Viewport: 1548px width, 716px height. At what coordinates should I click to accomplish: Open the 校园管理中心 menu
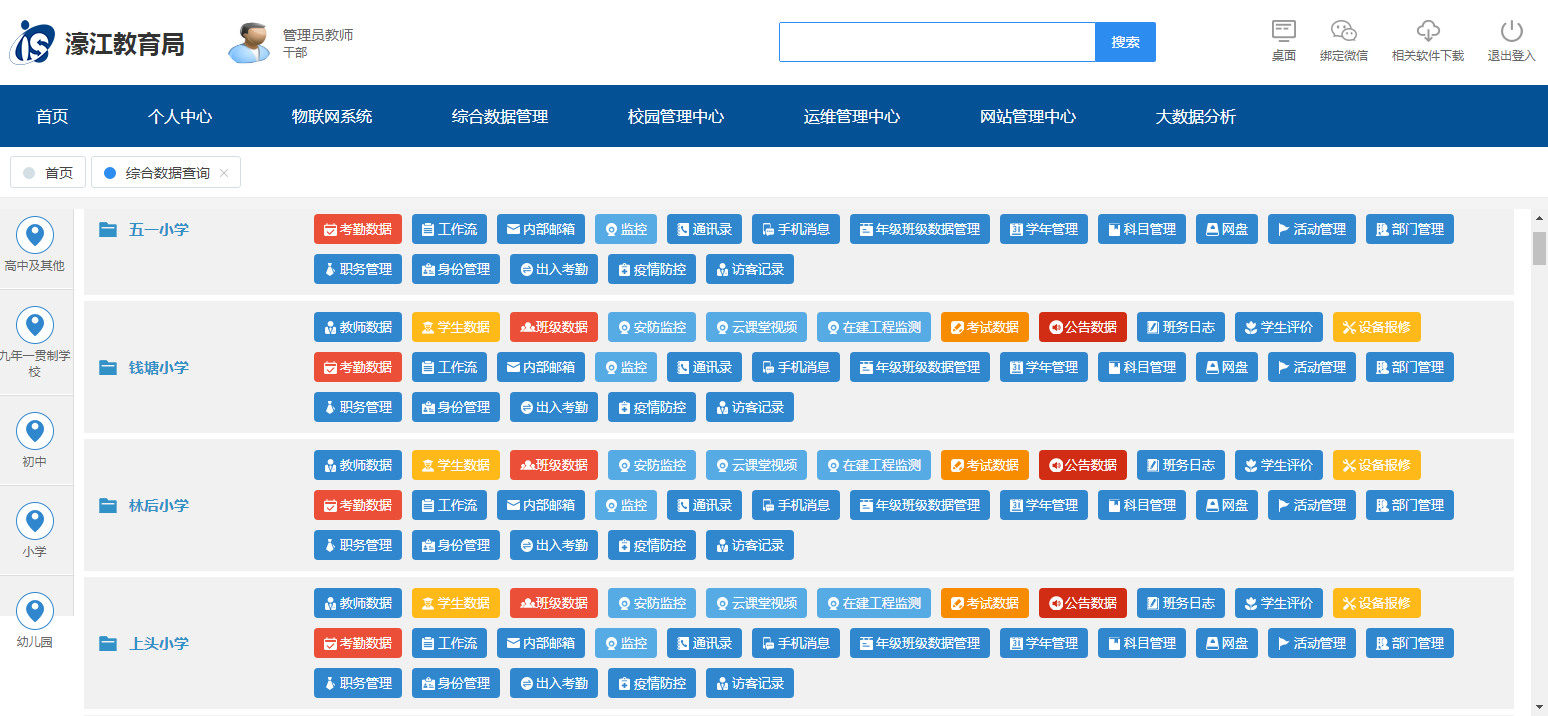(x=676, y=116)
